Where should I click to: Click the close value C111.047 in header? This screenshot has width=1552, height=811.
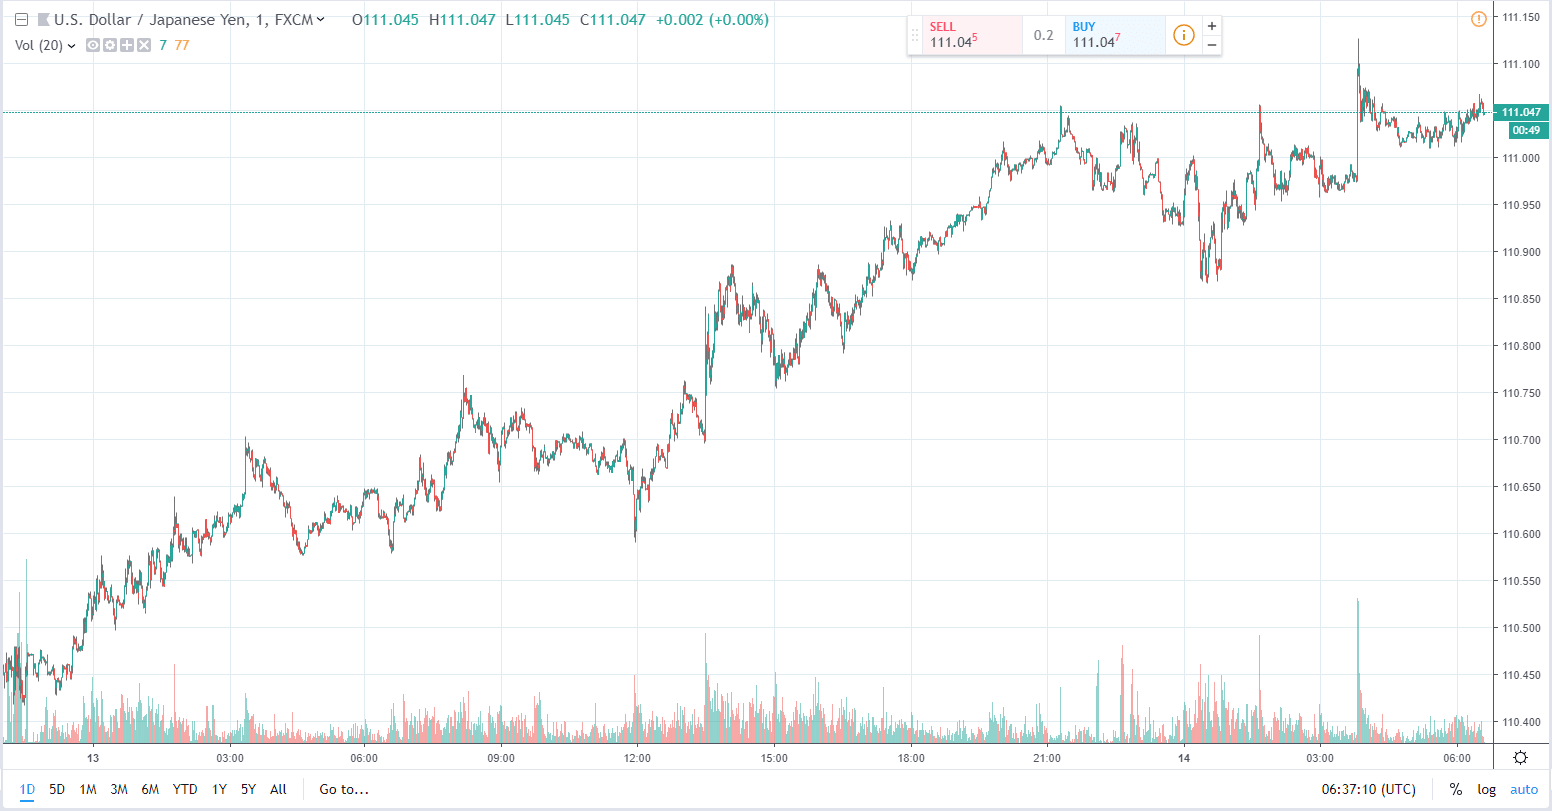613,20
